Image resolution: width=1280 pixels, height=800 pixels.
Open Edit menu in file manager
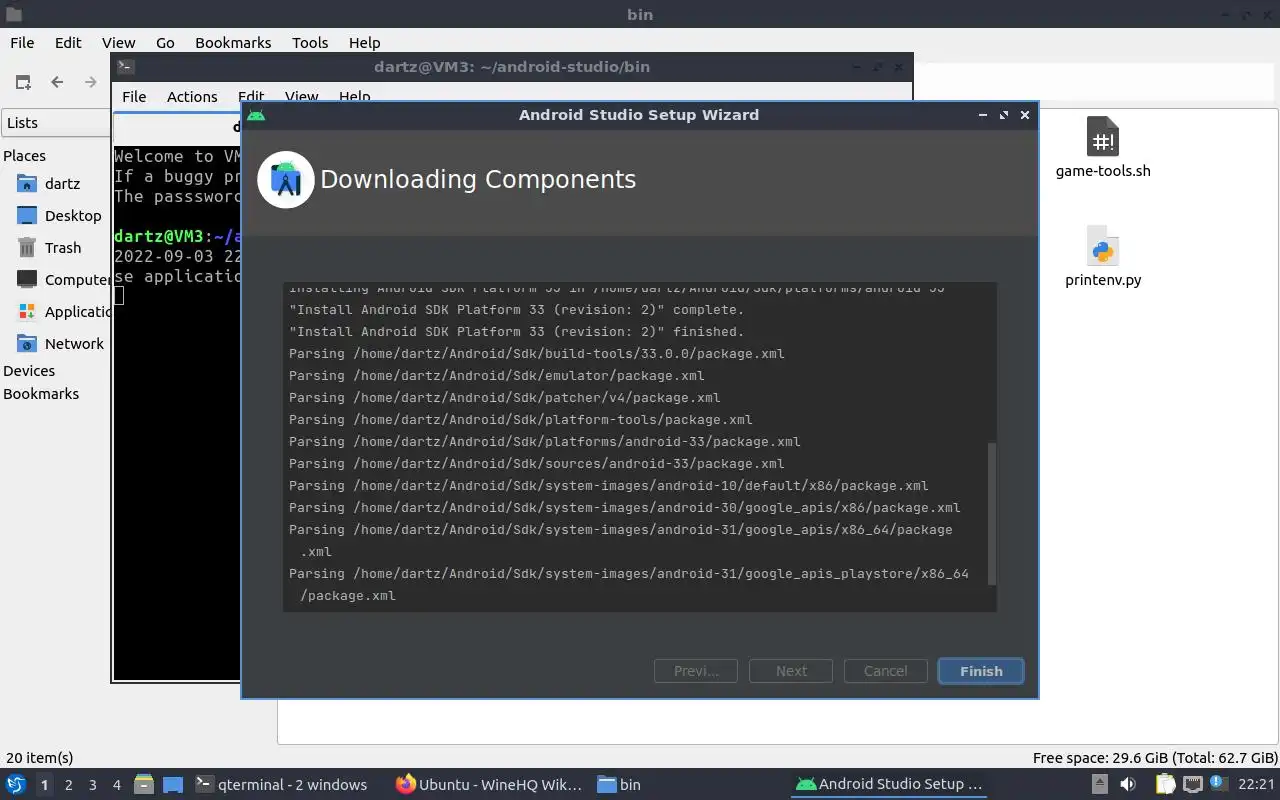68,42
